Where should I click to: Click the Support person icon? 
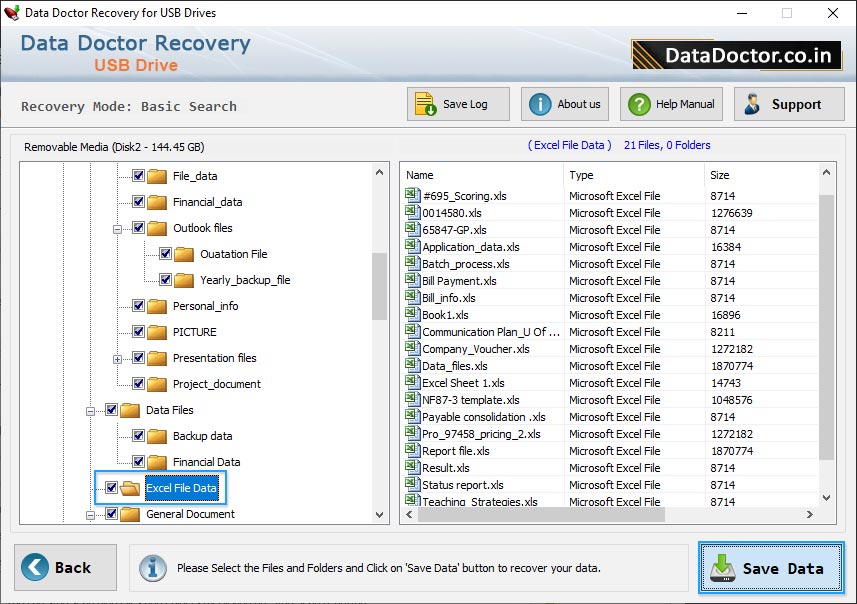pyautogui.click(x=753, y=104)
